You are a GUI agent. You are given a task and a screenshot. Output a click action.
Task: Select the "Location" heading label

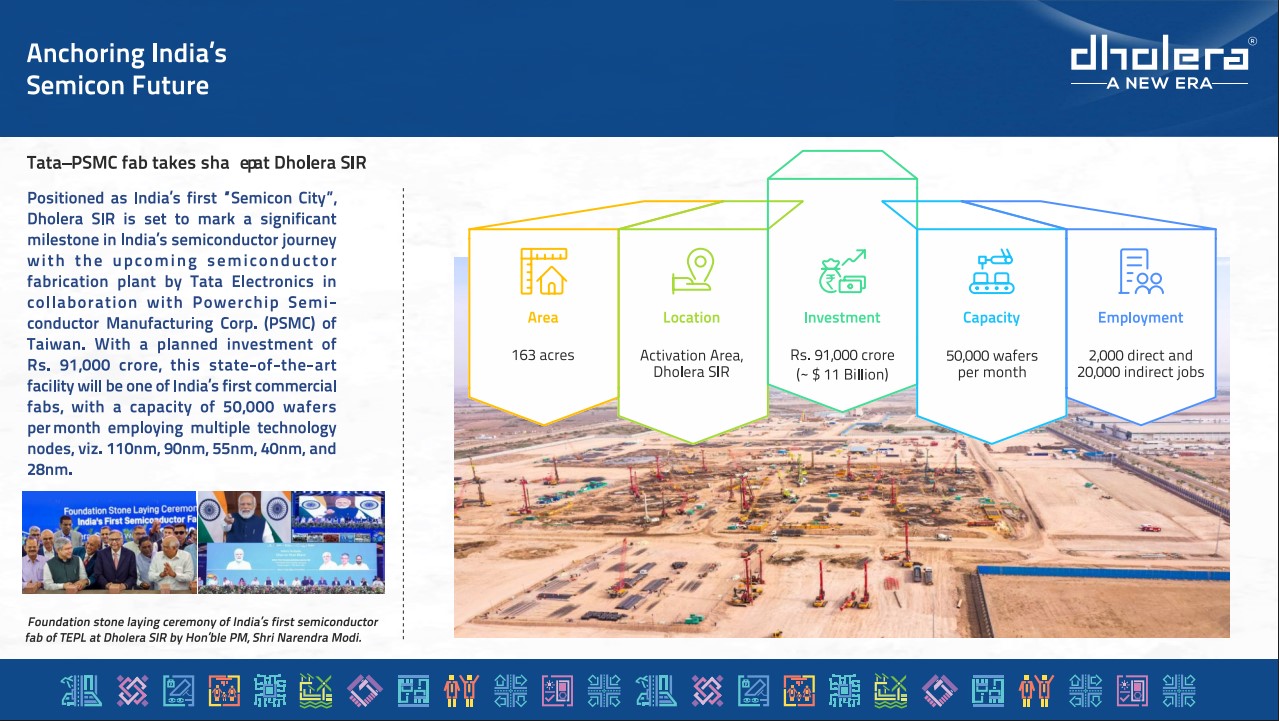692,318
